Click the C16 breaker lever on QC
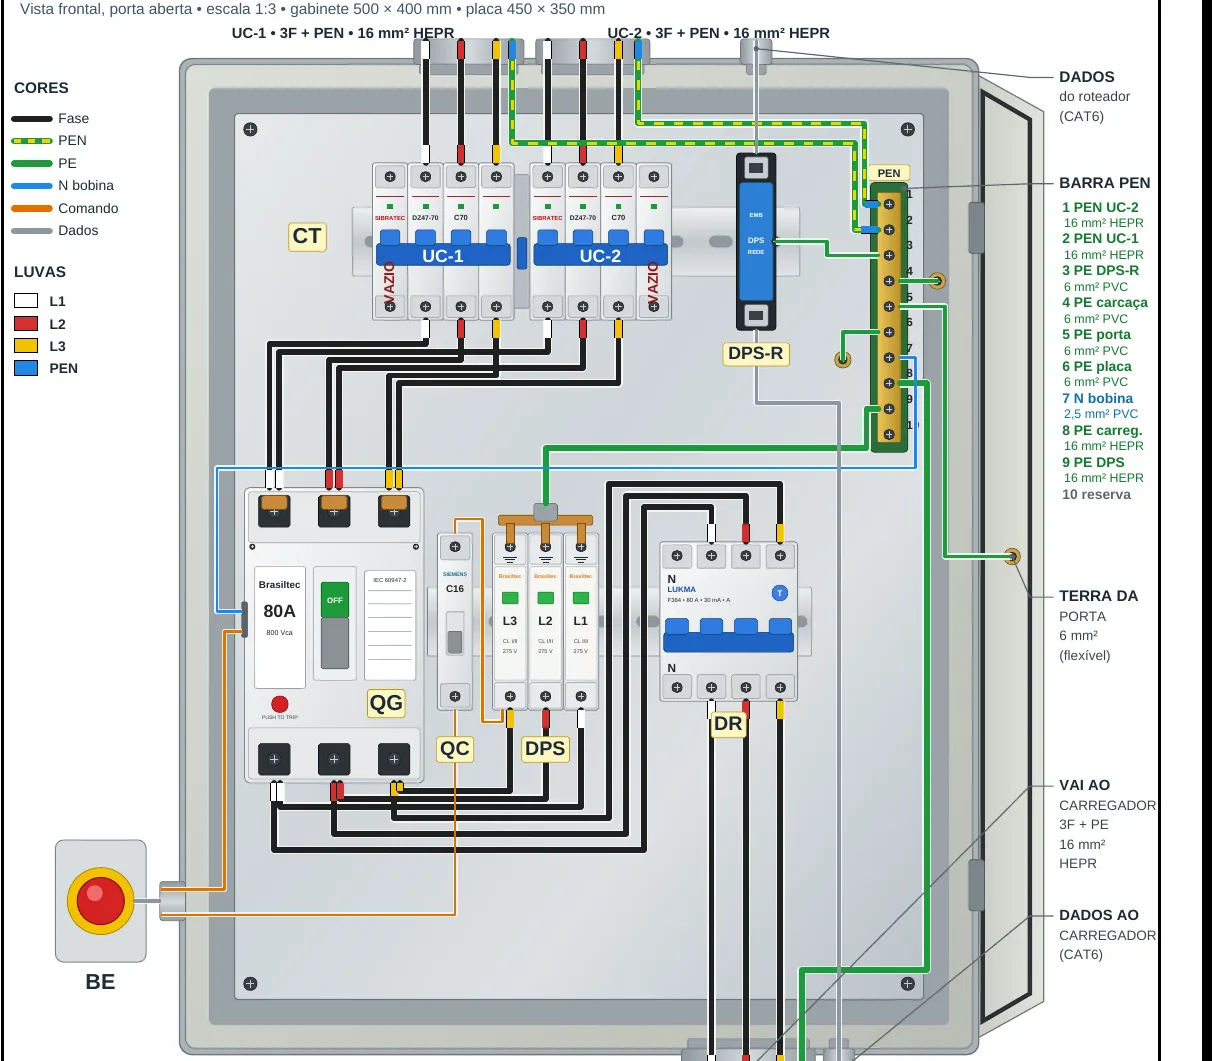 455,641
